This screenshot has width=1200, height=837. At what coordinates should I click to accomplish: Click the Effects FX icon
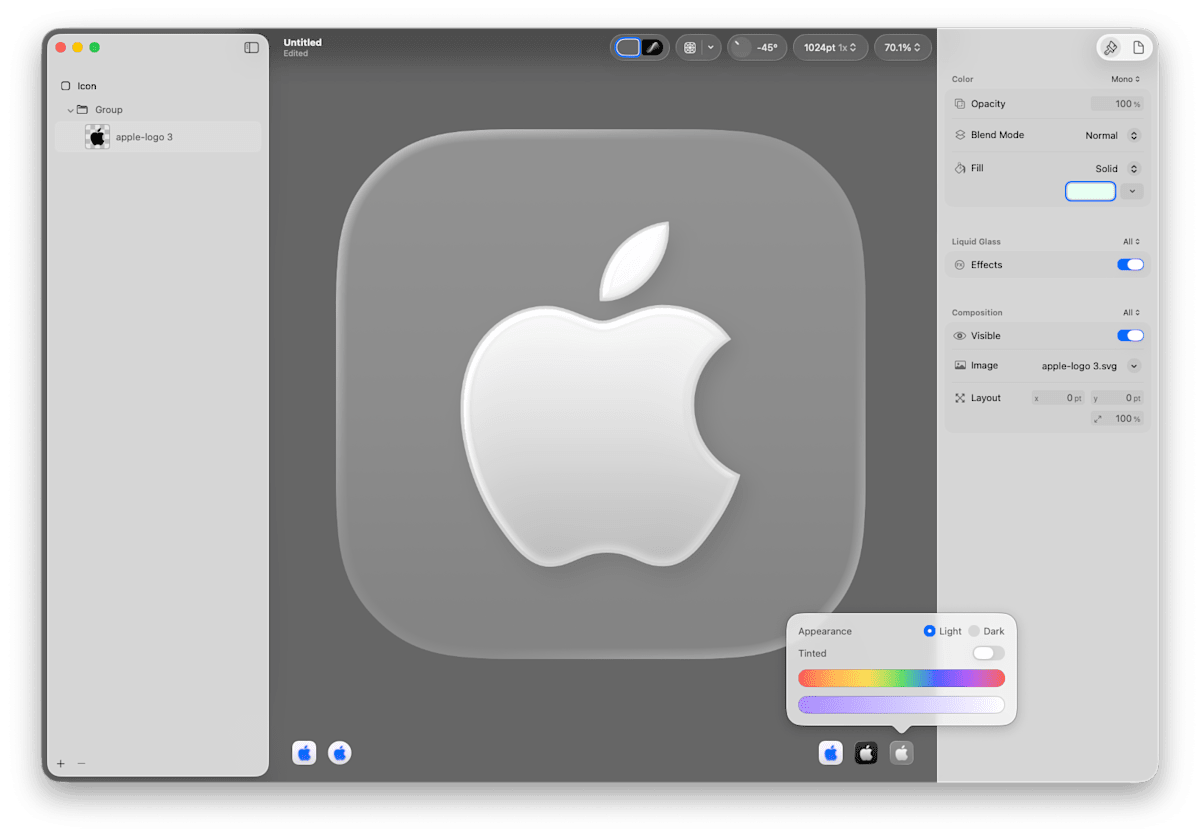click(960, 265)
